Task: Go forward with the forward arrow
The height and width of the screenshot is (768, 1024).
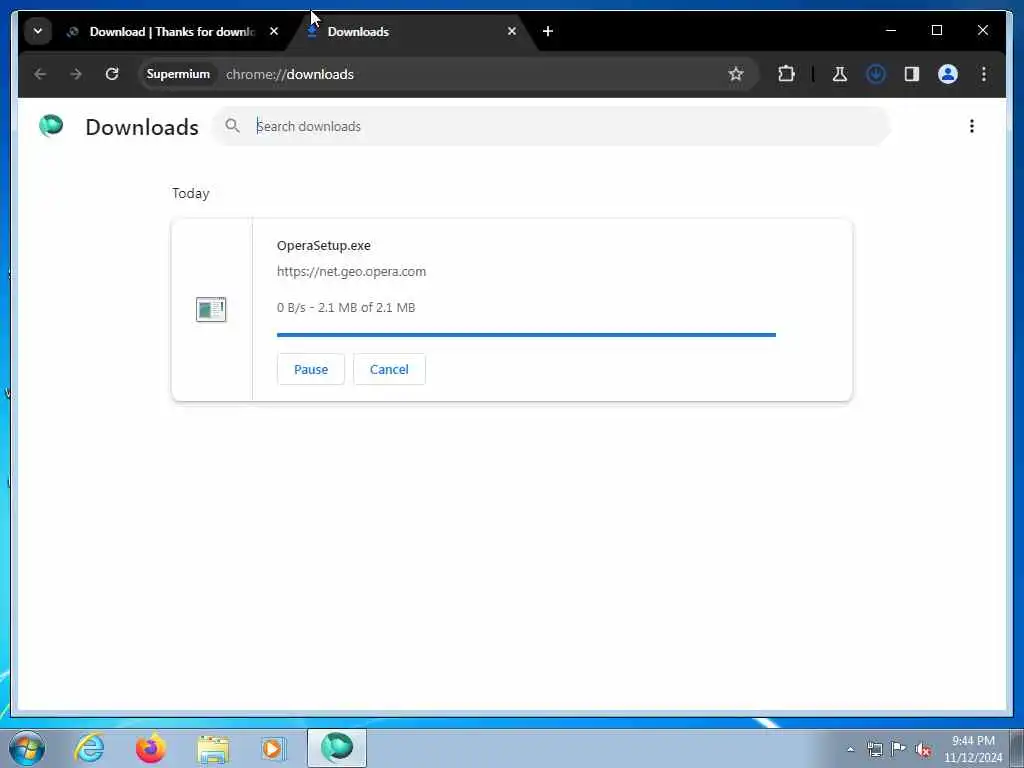Action: coord(76,74)
